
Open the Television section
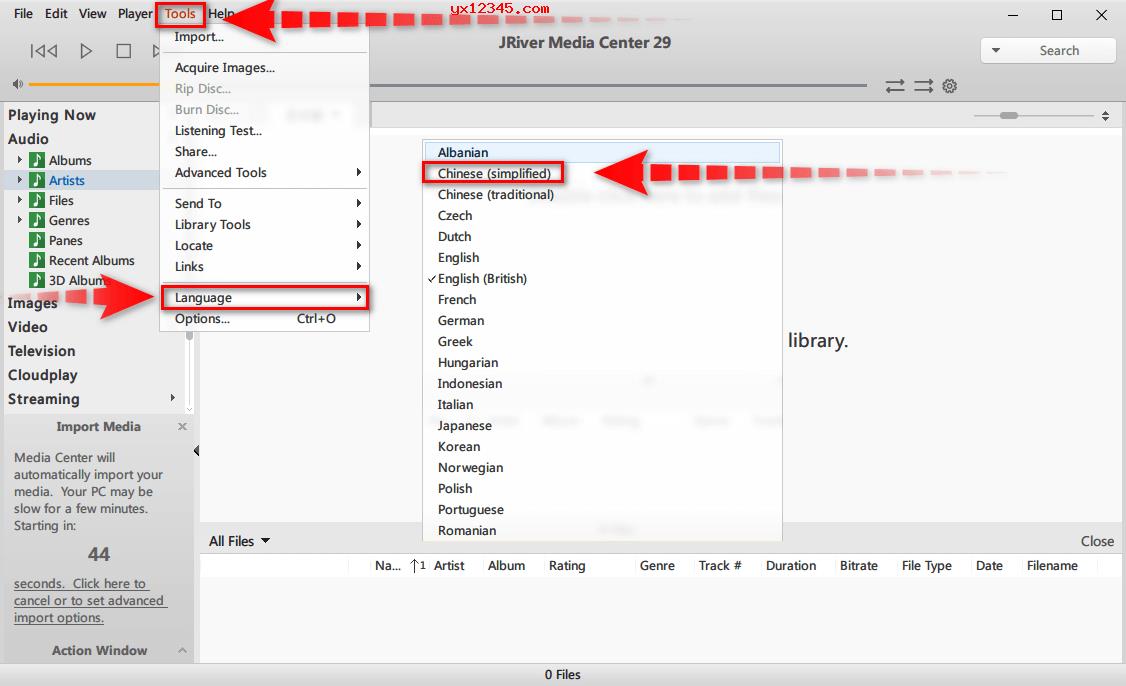pyautogui.click(x=41, y=351)
